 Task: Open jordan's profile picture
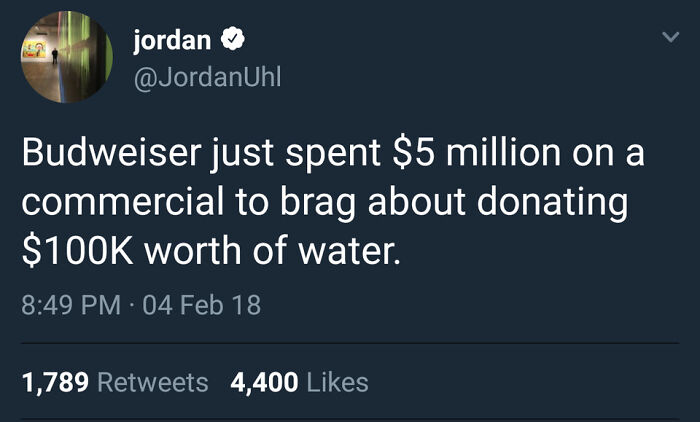point(67,57)
